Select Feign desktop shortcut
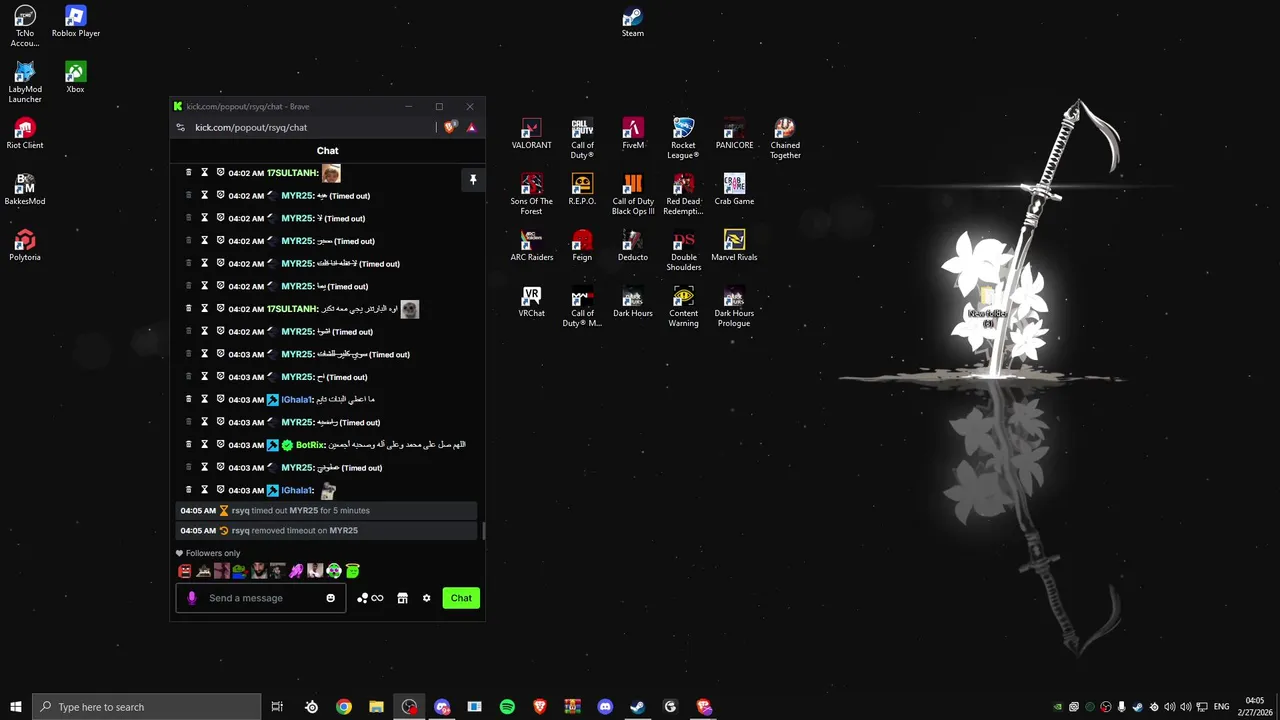1280x720 pixels. [x=582, y=246]
